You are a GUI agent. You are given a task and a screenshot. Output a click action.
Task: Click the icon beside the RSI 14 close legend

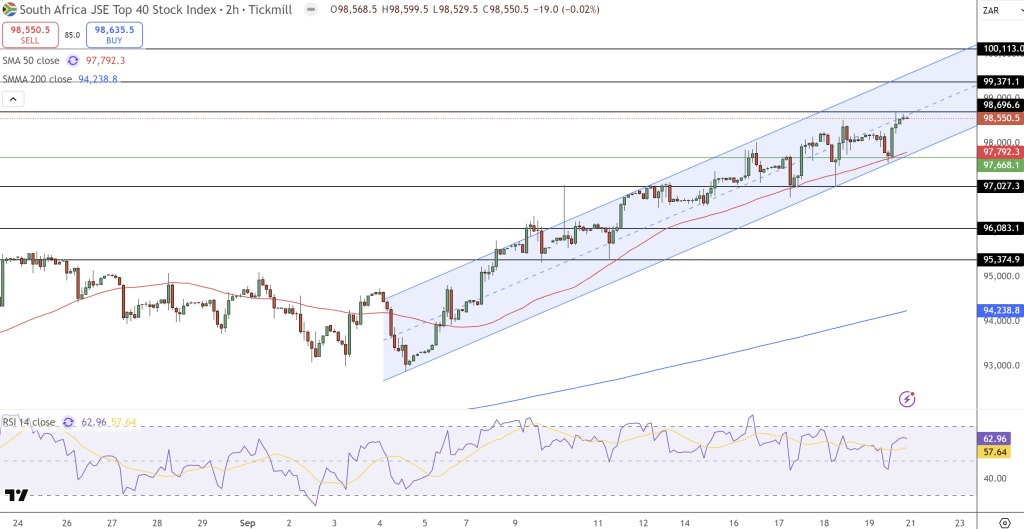68,423
